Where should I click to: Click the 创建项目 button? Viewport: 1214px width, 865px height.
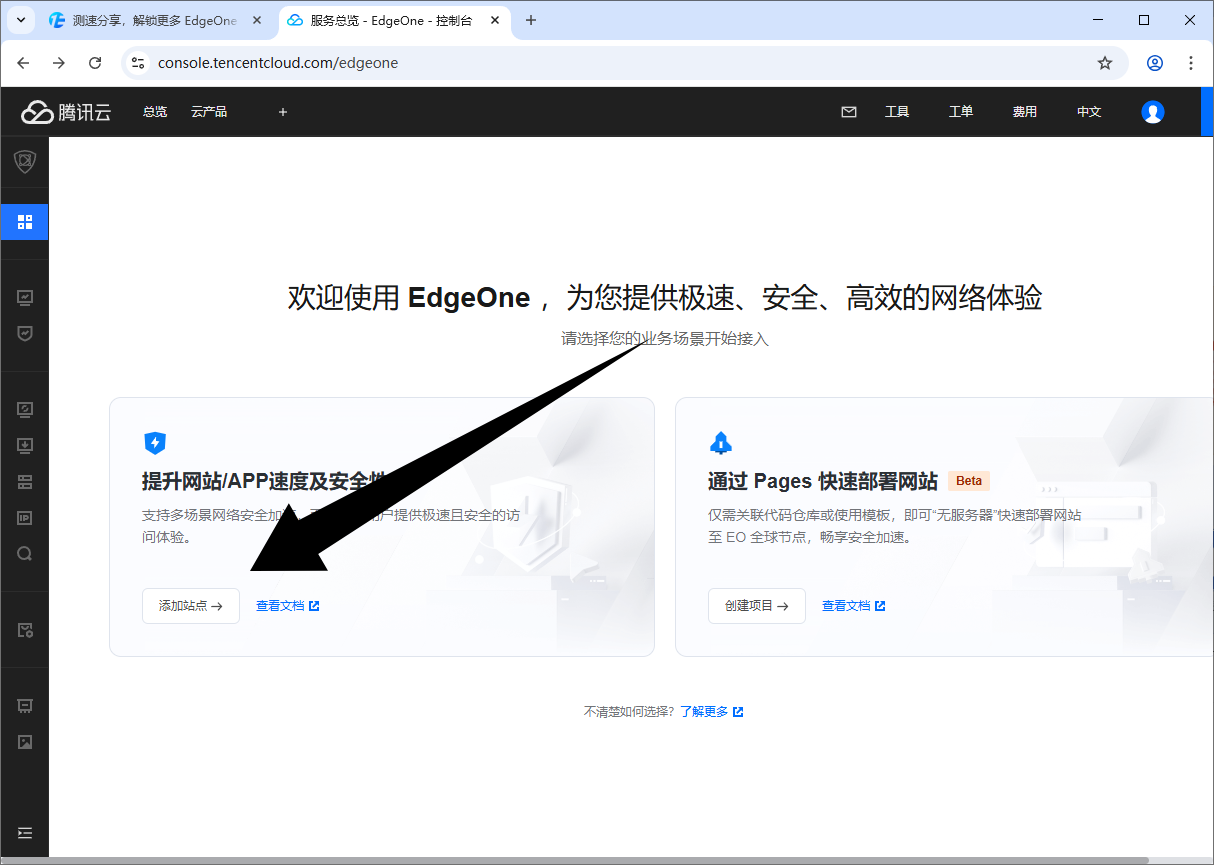pyautogui.click(x=757, y=605)
